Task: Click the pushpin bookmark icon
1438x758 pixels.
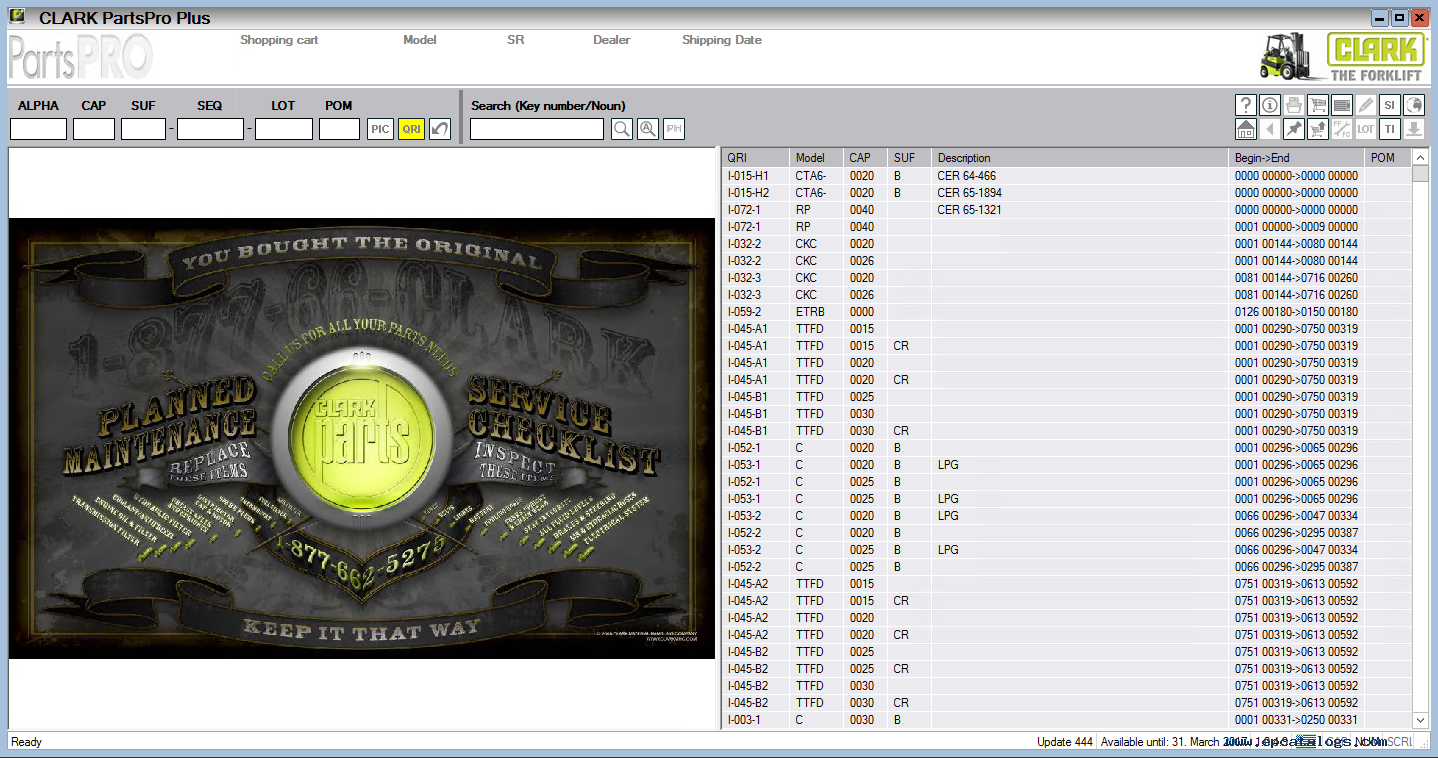Action: coord(1294,129)
